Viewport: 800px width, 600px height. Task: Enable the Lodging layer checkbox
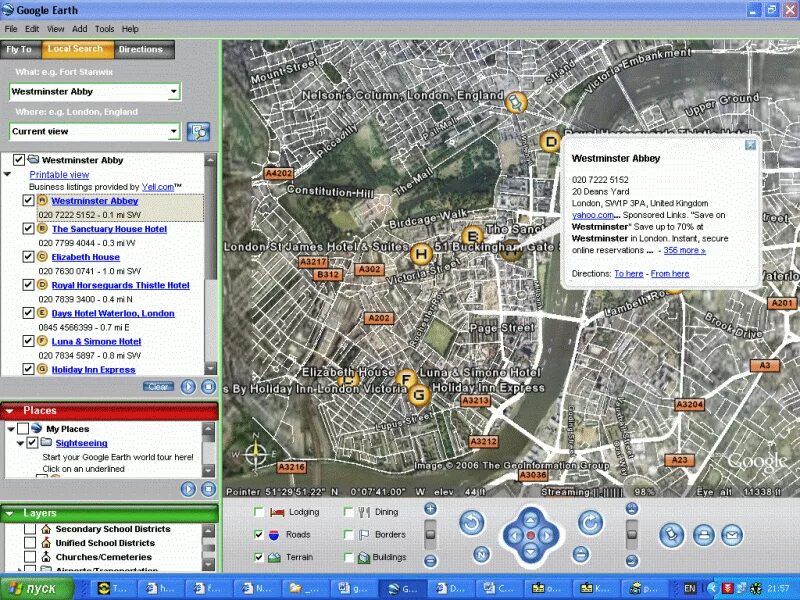259,512
